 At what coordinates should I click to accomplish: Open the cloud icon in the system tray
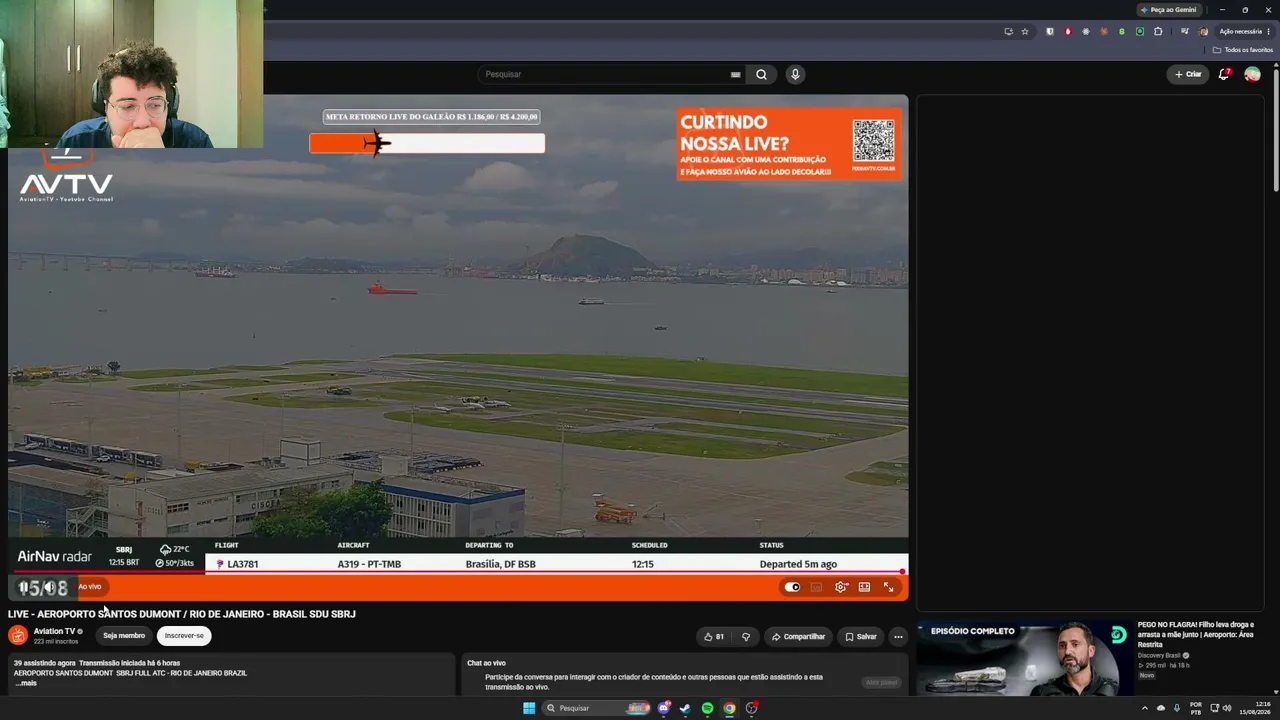coord(1161,708)
